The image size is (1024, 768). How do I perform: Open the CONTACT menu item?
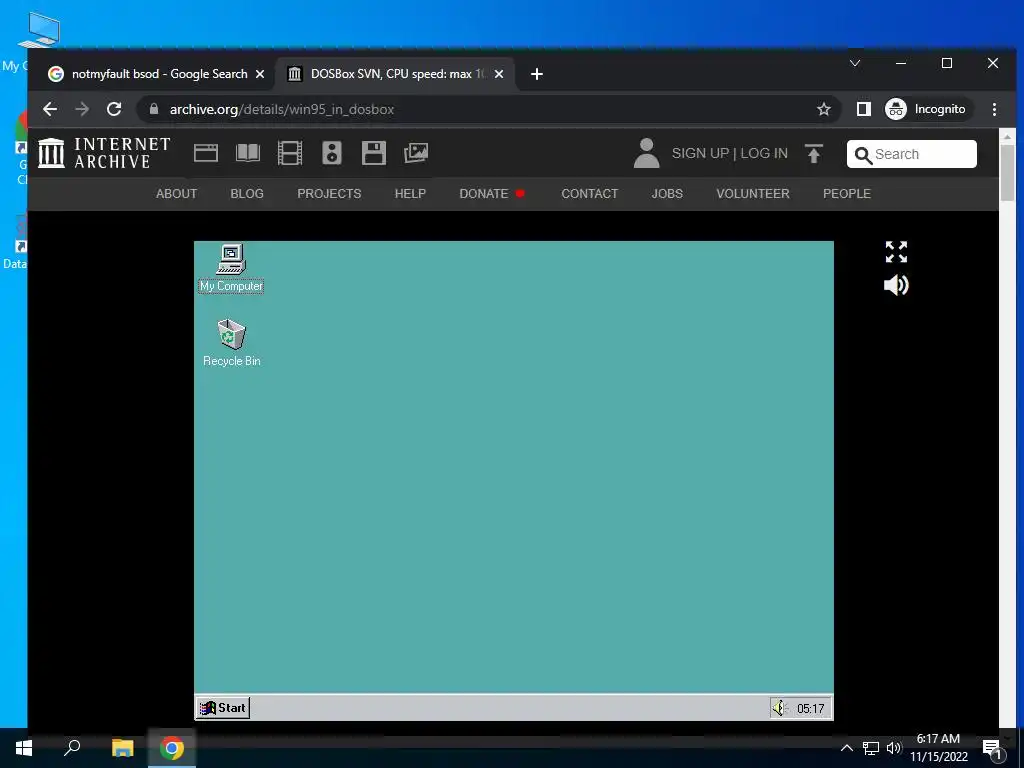pos(590,194)
